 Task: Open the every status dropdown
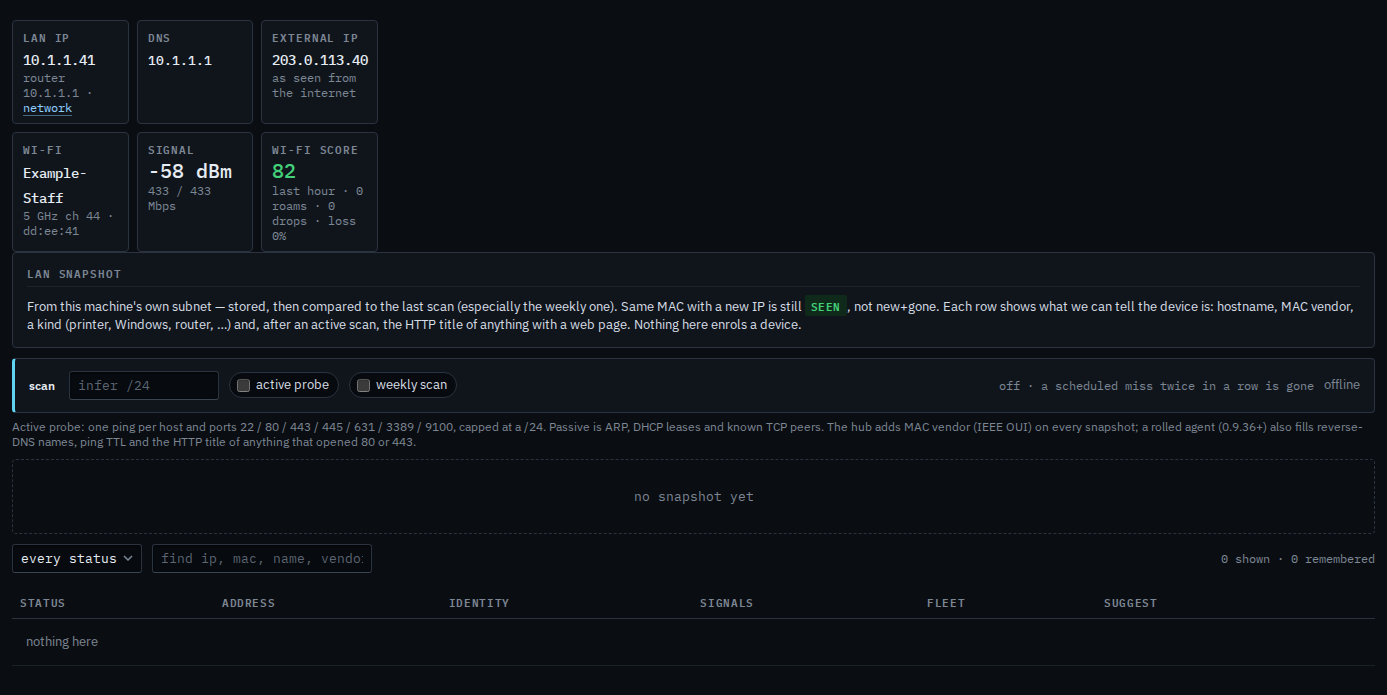pos(77,559)
